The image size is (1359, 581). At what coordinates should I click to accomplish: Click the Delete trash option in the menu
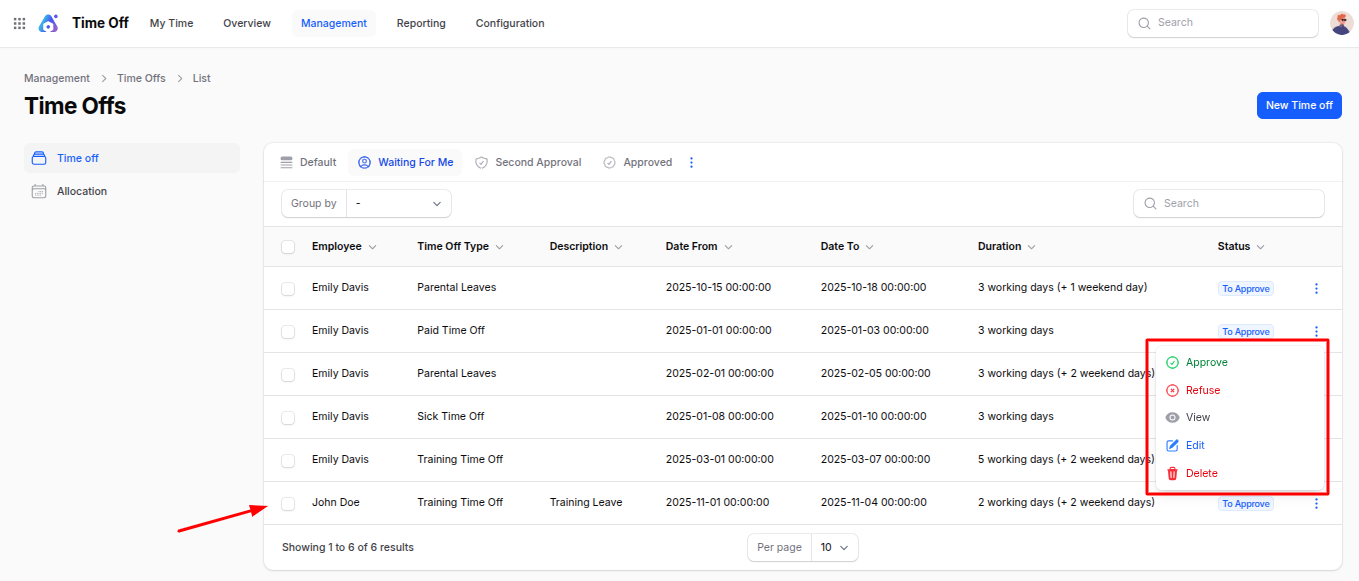[x=1201, y=473]
